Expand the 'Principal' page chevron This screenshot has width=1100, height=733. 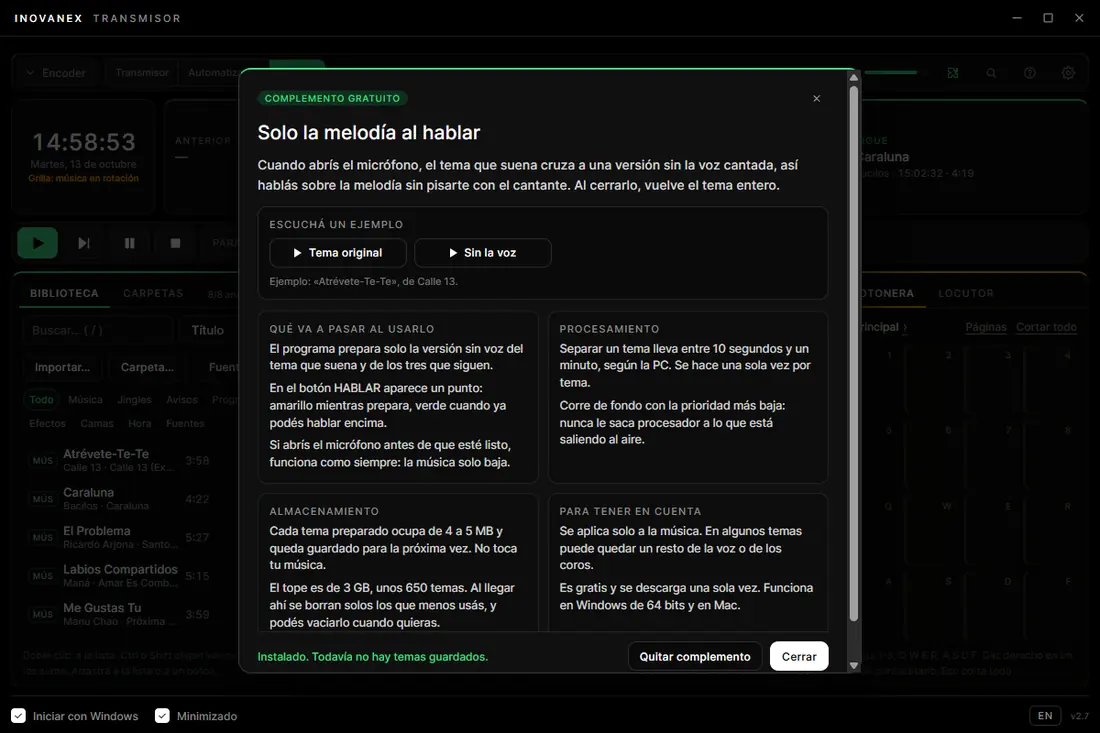click(905, 327)
